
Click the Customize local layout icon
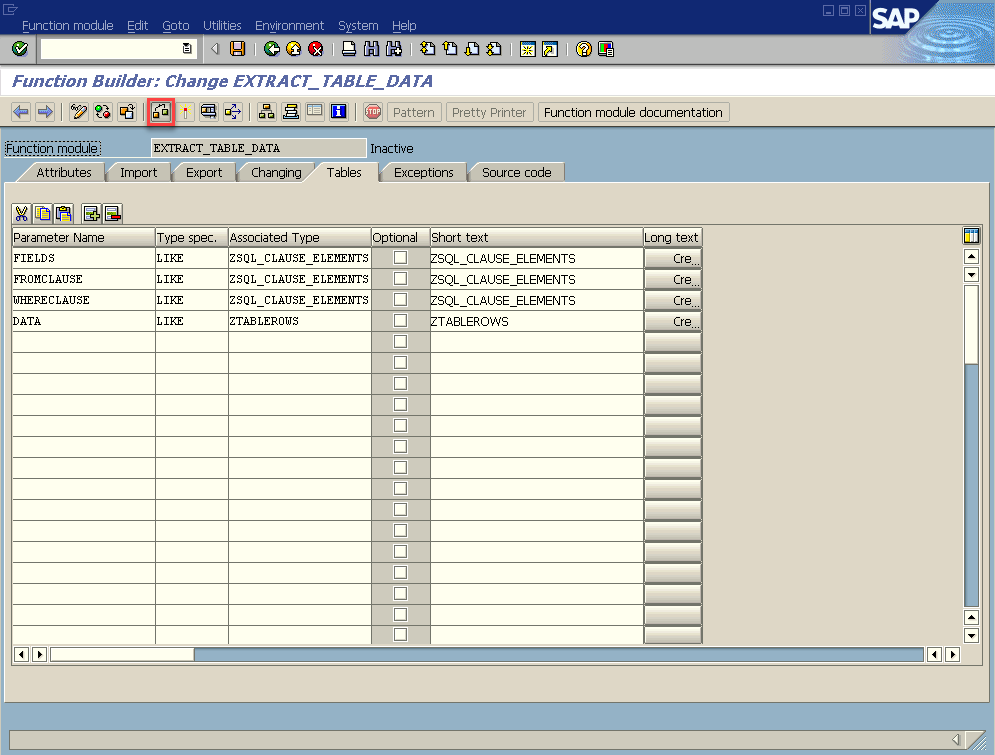606,49
